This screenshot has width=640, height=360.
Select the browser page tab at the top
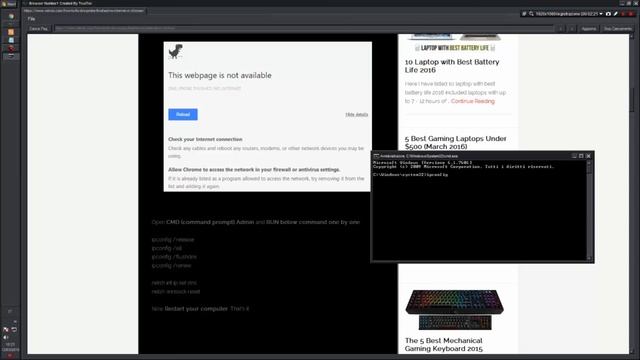click(x=84, y=11)
